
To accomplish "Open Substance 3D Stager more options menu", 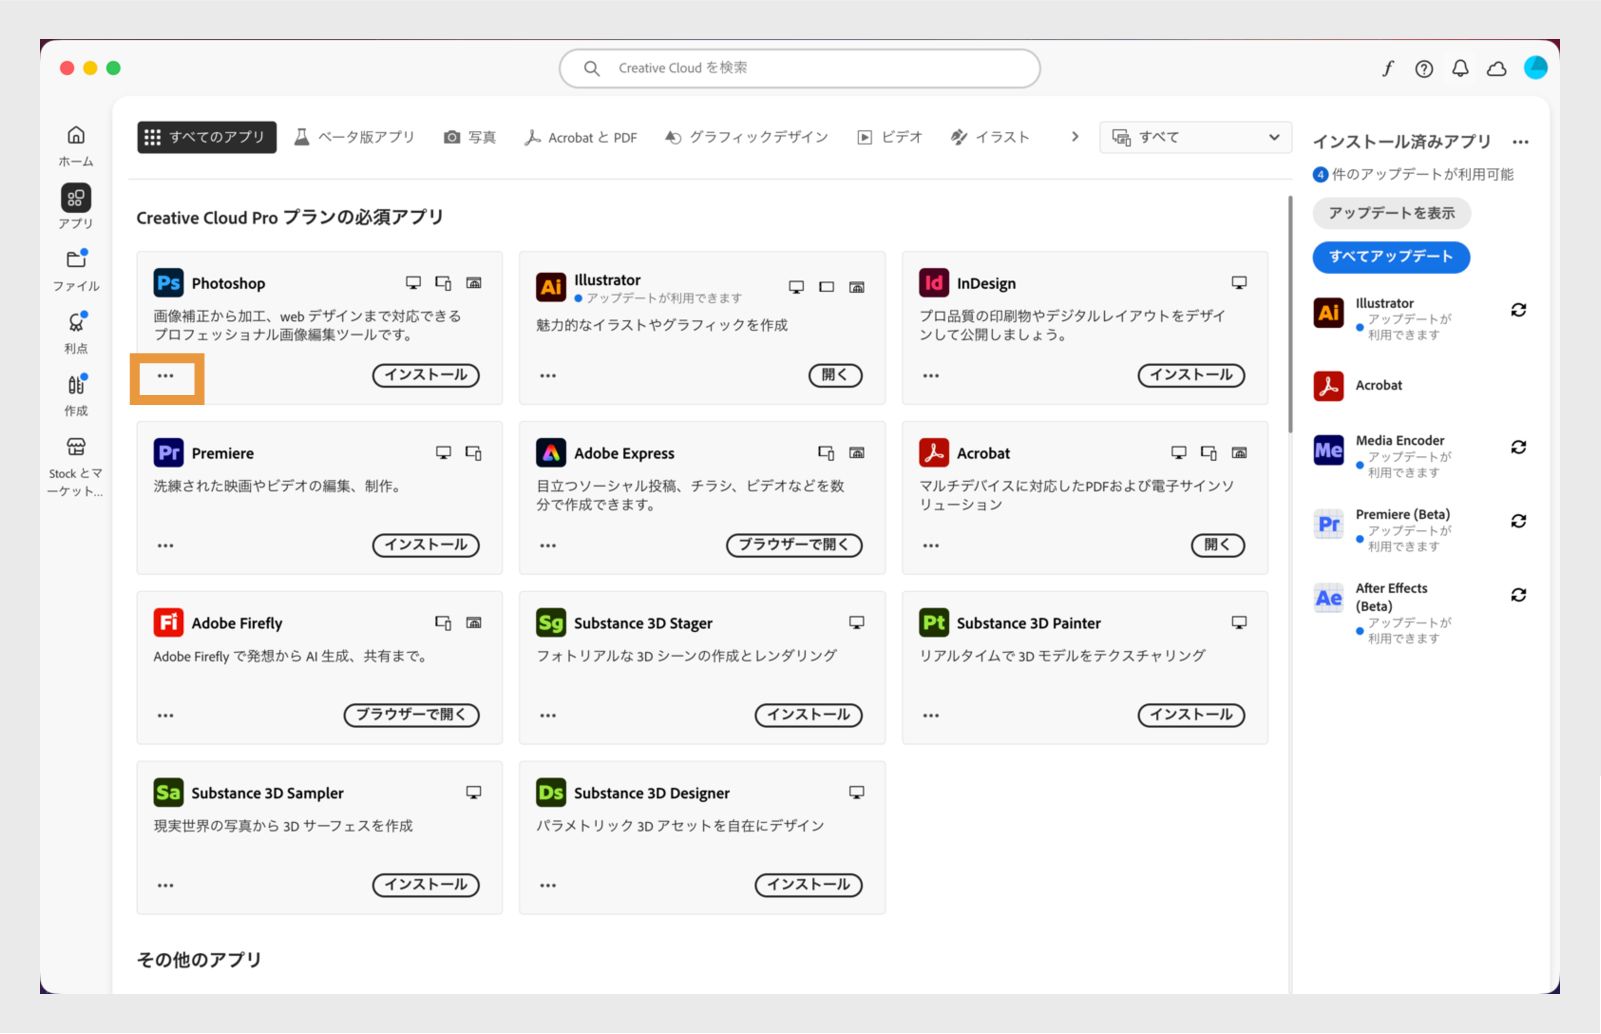I will [548, 716].
